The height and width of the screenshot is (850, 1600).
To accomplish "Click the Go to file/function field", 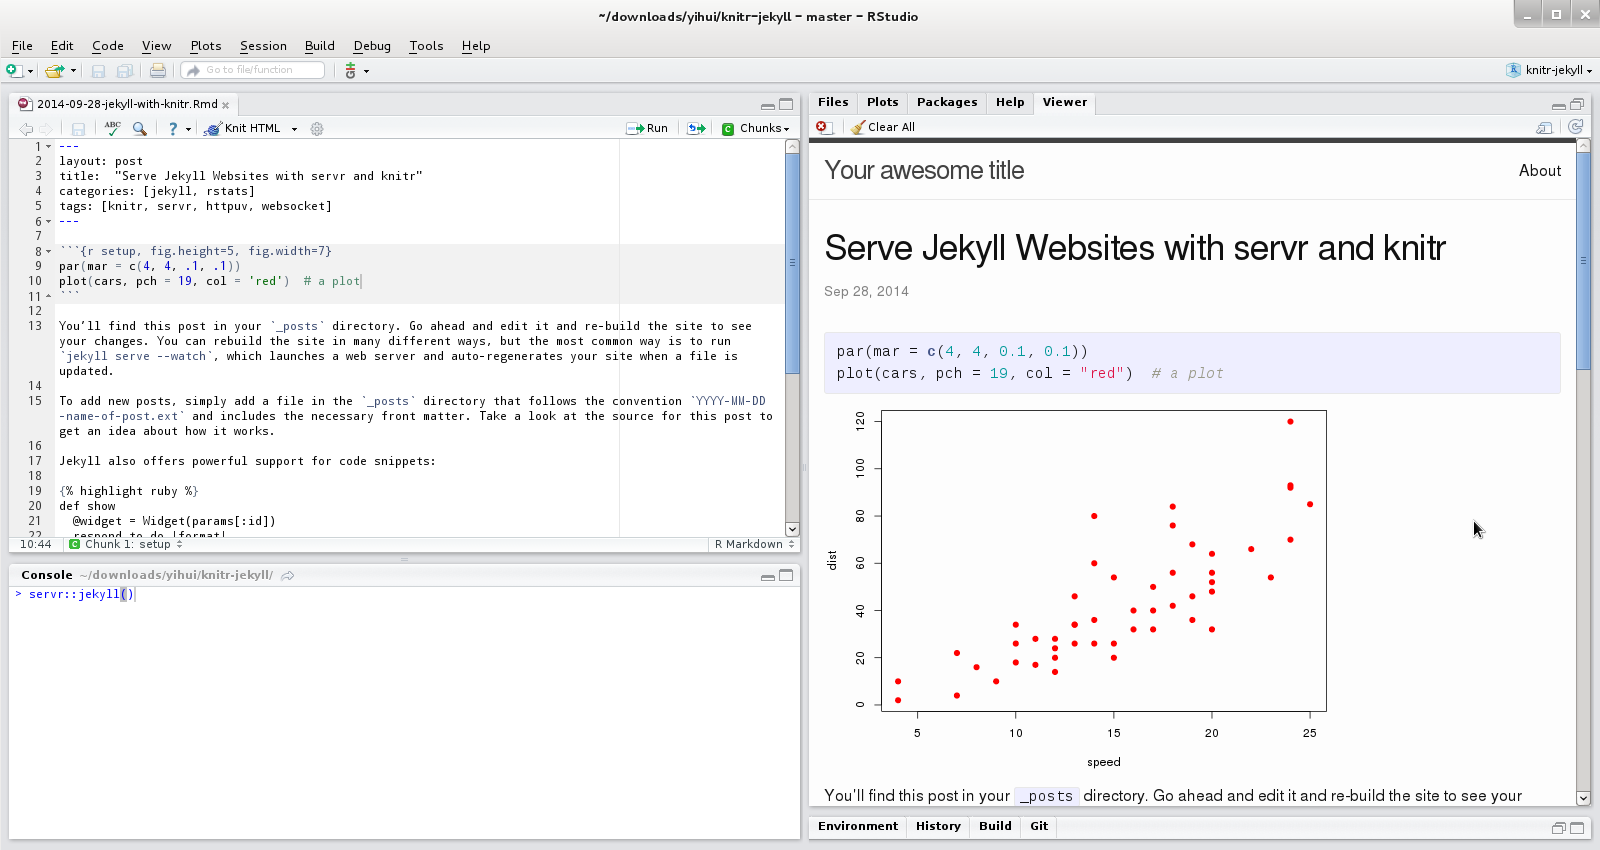I will click(253, 70).
